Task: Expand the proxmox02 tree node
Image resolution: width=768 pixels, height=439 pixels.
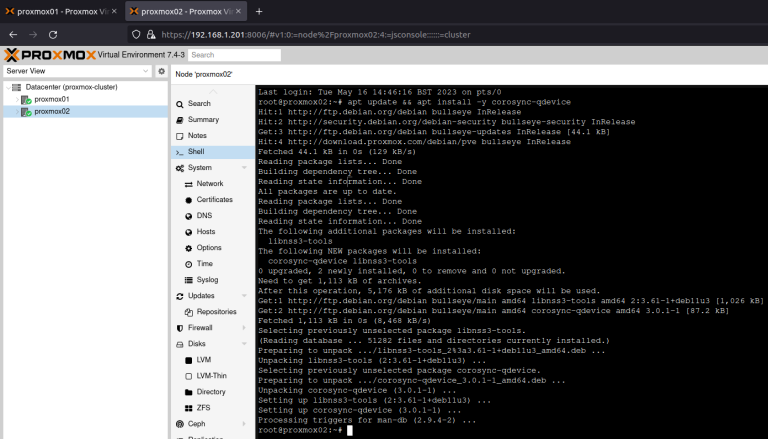Action: tap(17, 112)
